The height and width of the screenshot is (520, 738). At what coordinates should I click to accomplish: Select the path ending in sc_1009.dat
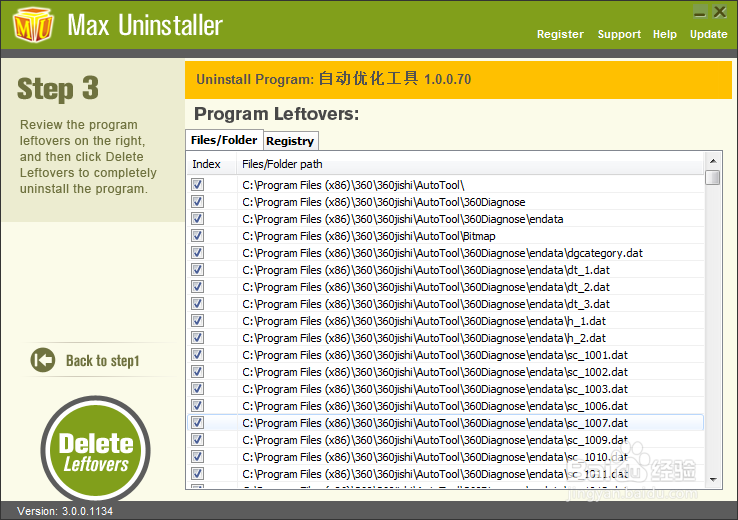click(x=435, y=440)
